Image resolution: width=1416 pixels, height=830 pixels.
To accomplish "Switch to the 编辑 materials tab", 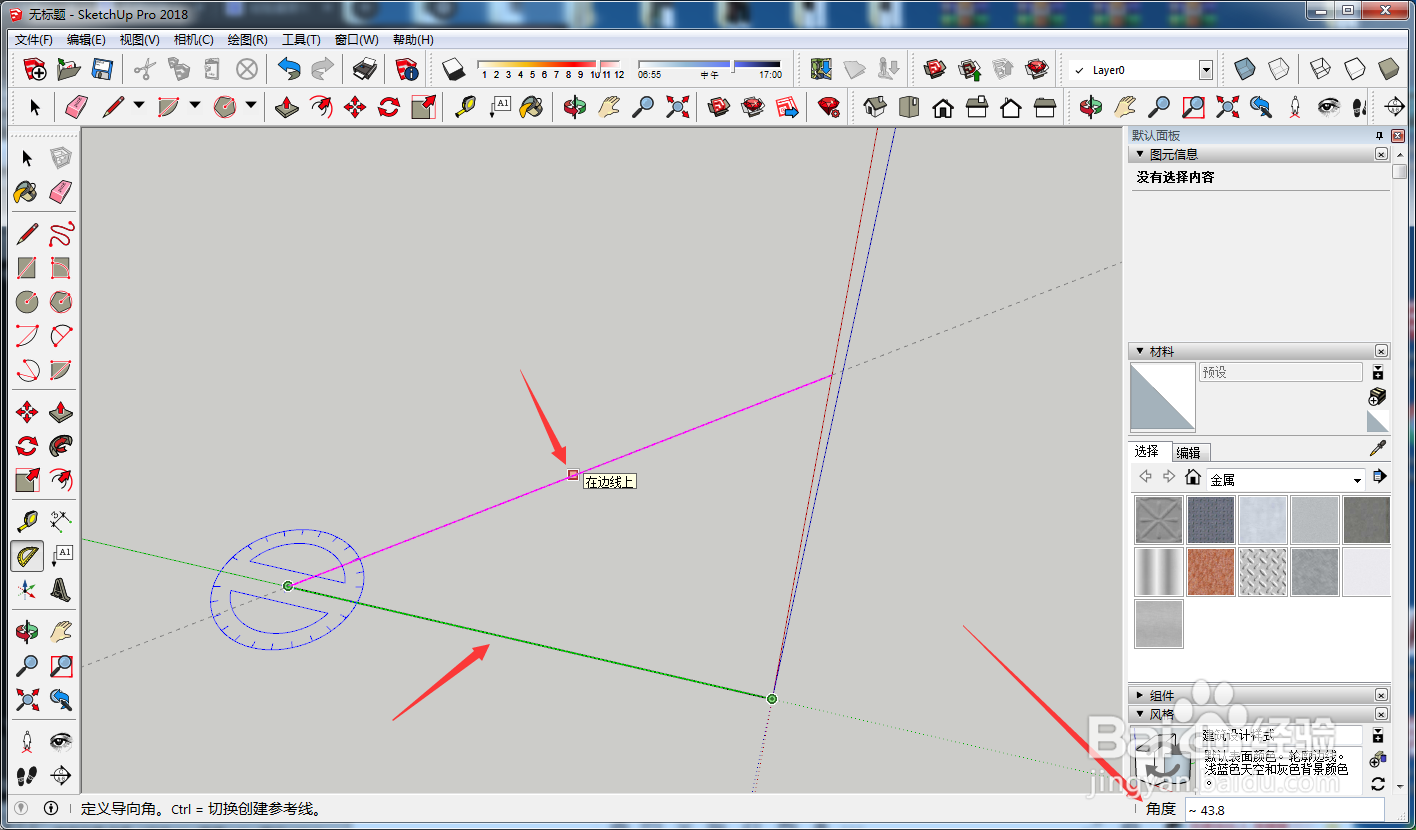I will [1188, 452].
